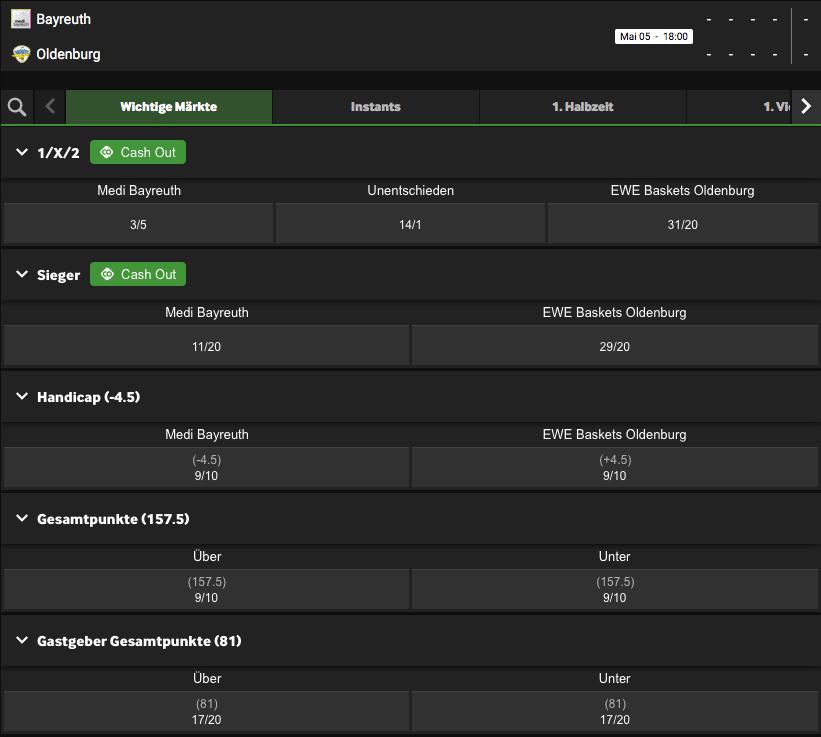Click the Gesamtpunkte (157.5) market title
The image size is (821, 737).
tap(113, 519)
